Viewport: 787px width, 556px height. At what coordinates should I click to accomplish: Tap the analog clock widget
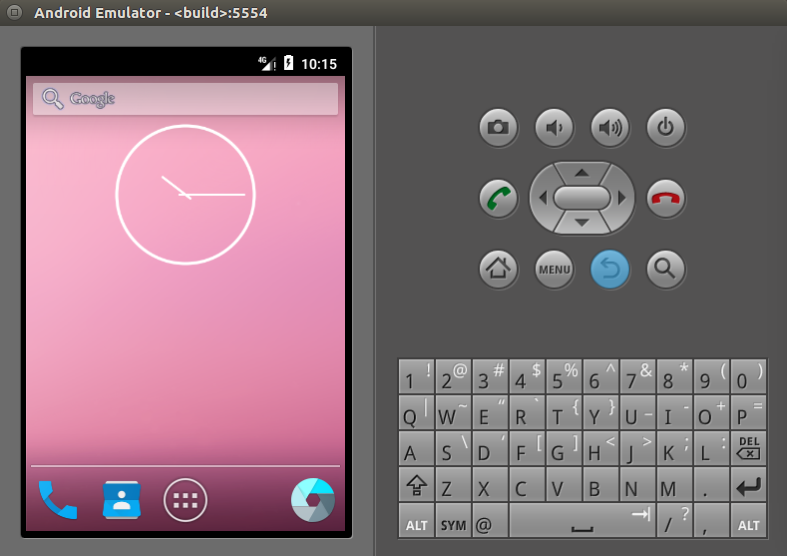coord(185,194)
